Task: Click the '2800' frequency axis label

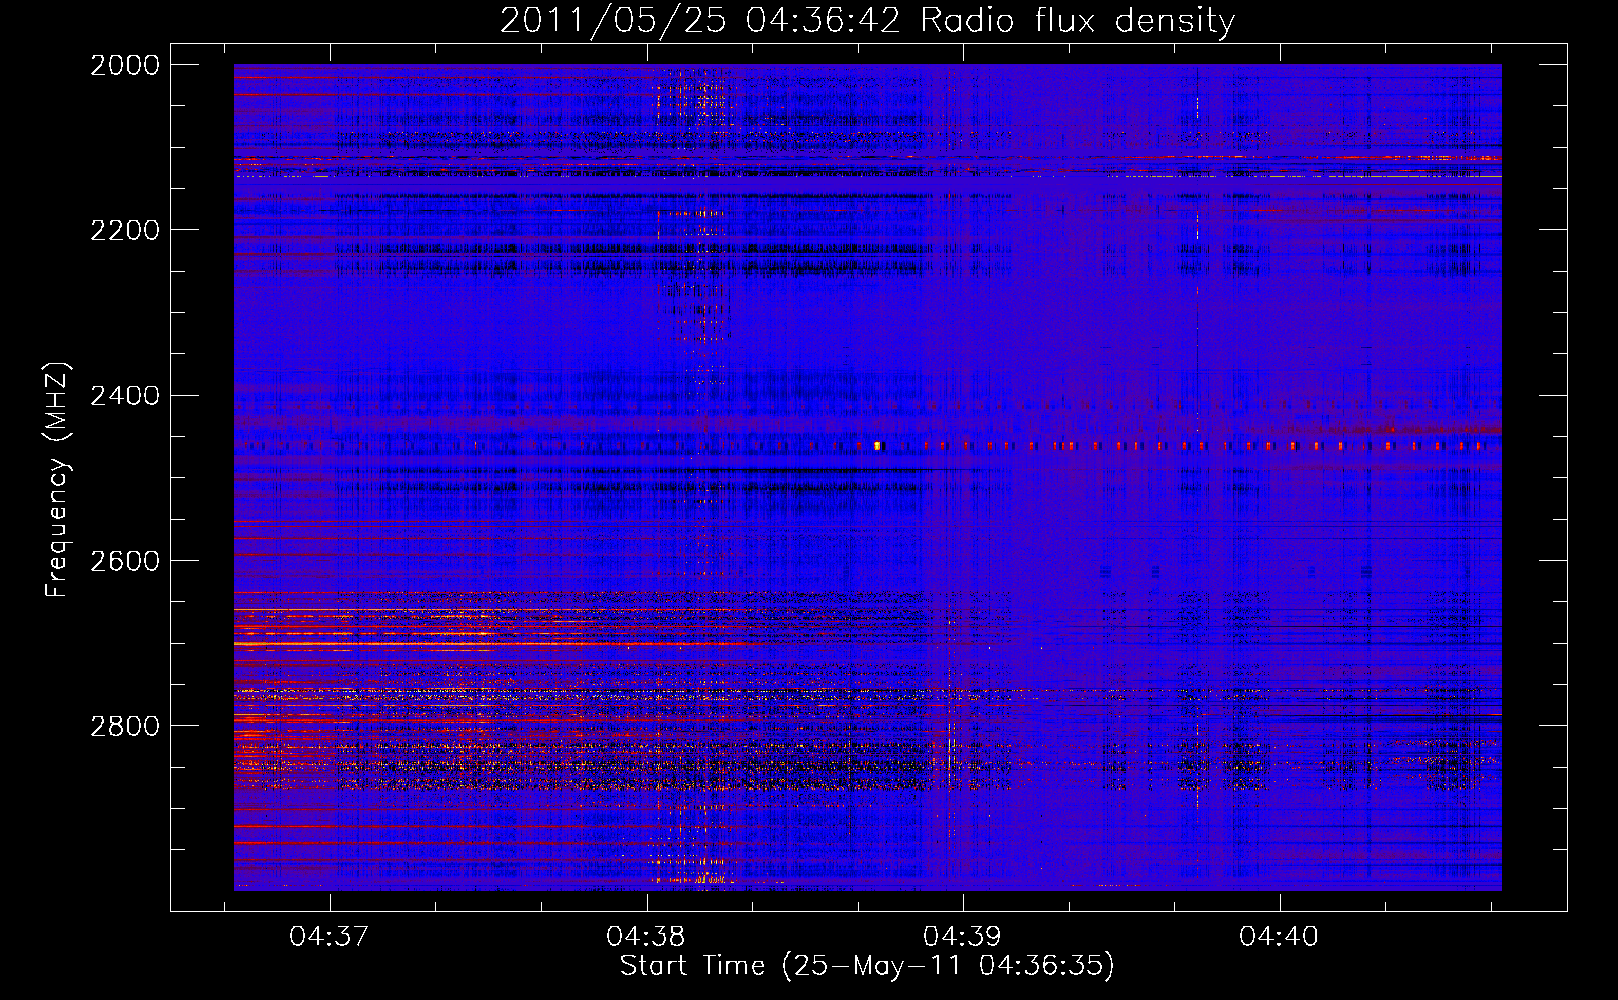Action: click(125, 726)
